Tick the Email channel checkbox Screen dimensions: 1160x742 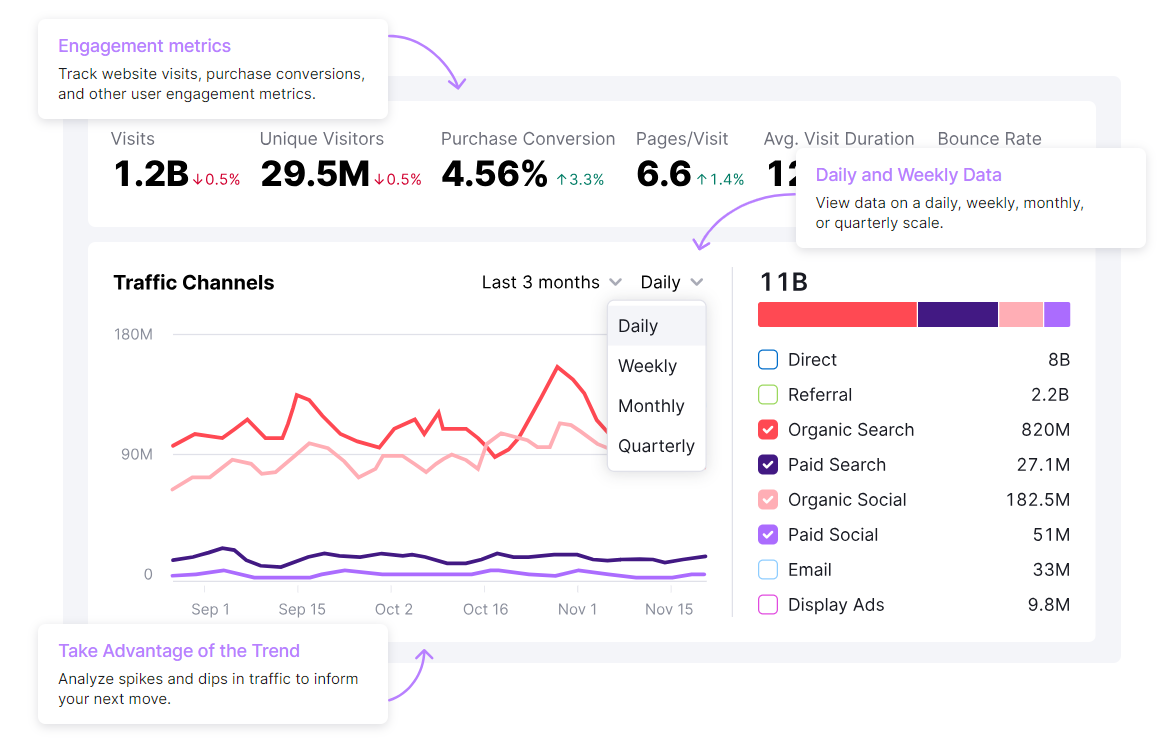(768, 570)
